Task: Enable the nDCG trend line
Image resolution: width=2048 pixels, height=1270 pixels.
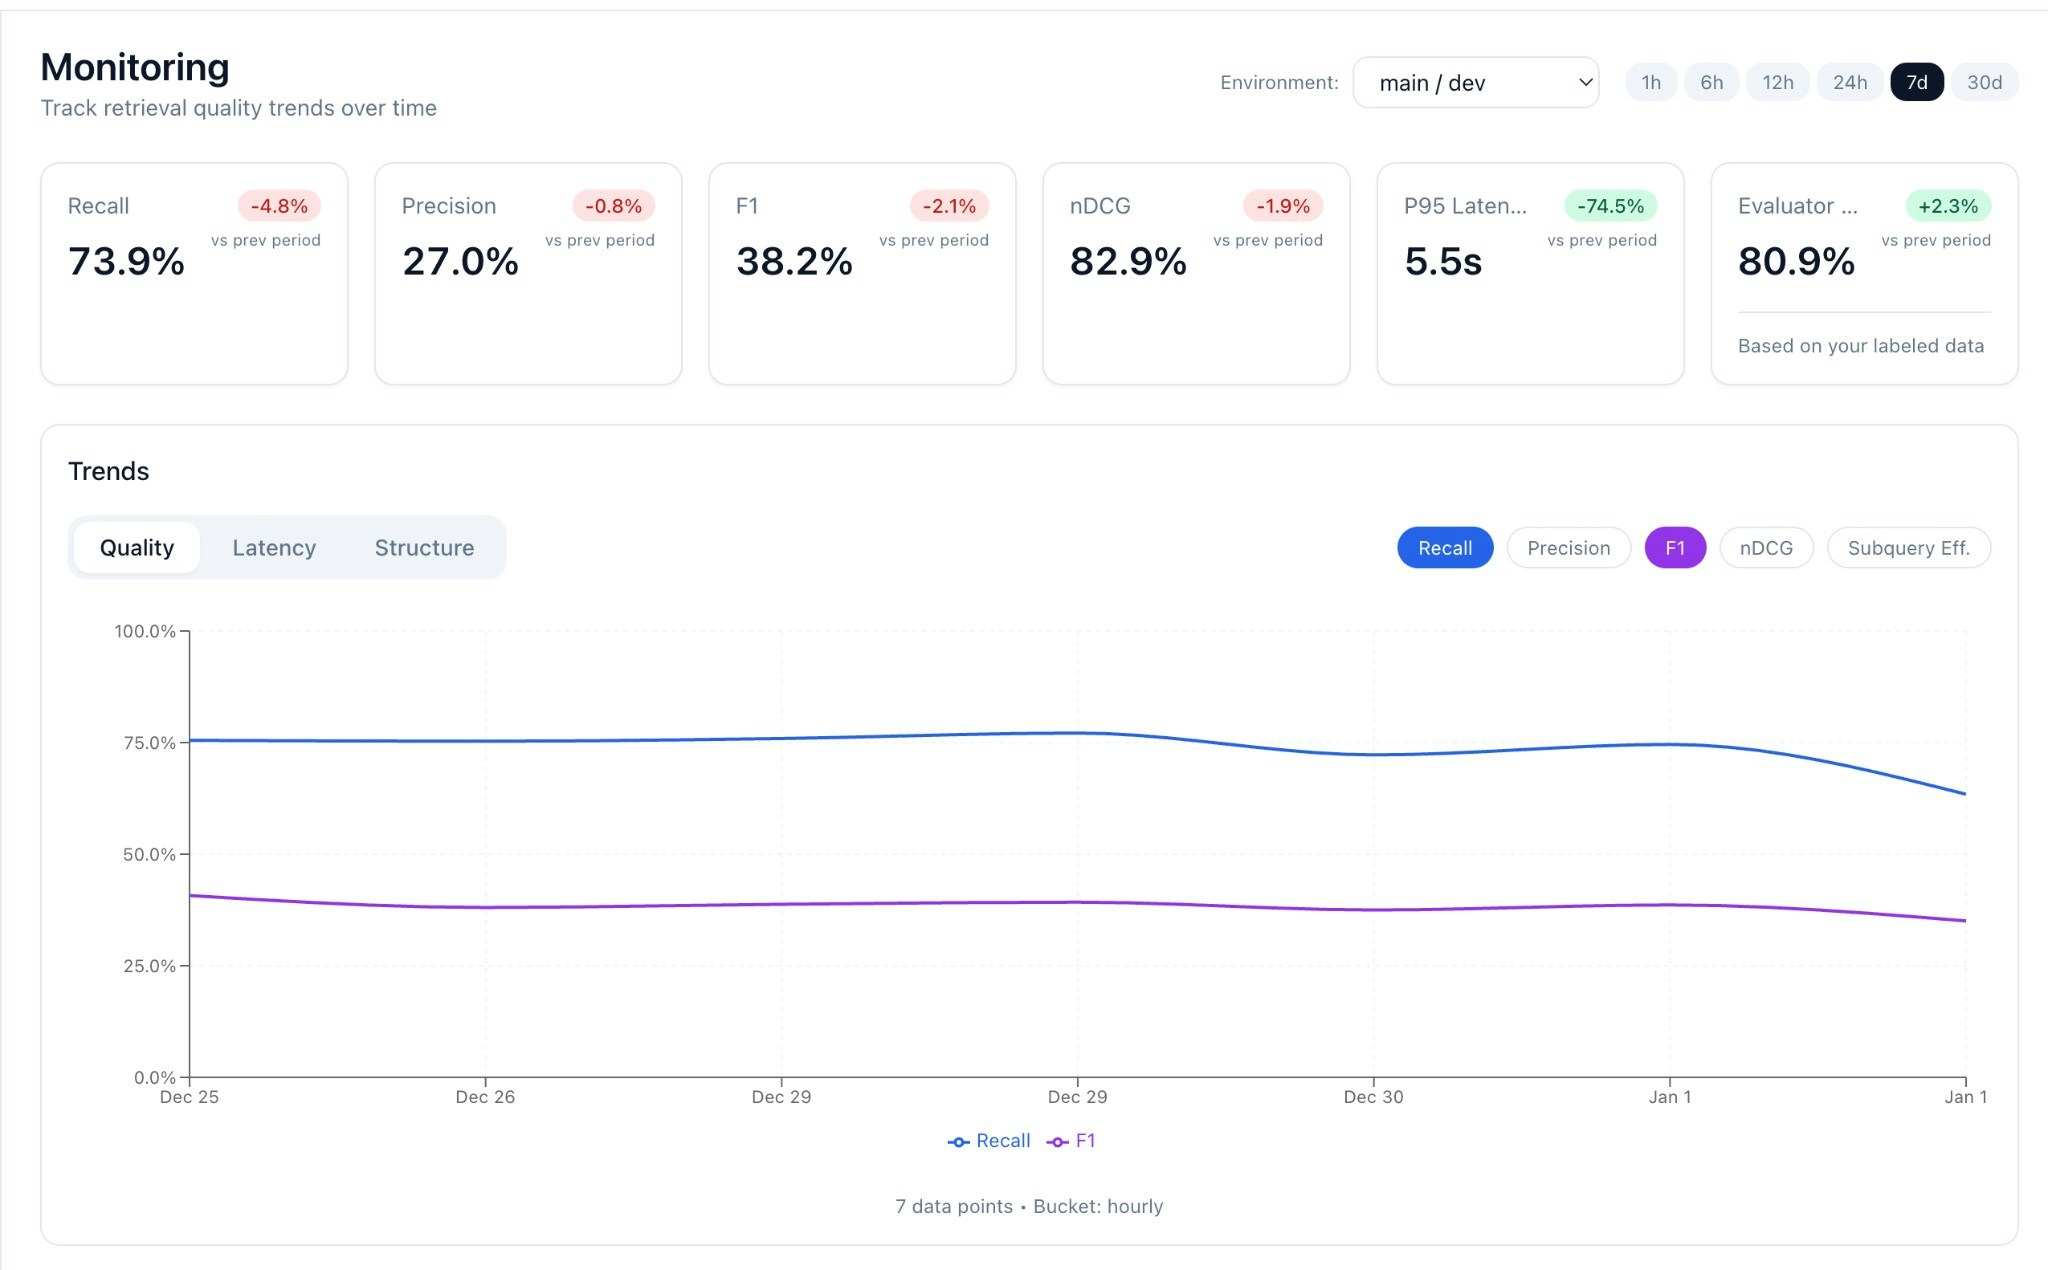Action: click(x=1766, y=547)
